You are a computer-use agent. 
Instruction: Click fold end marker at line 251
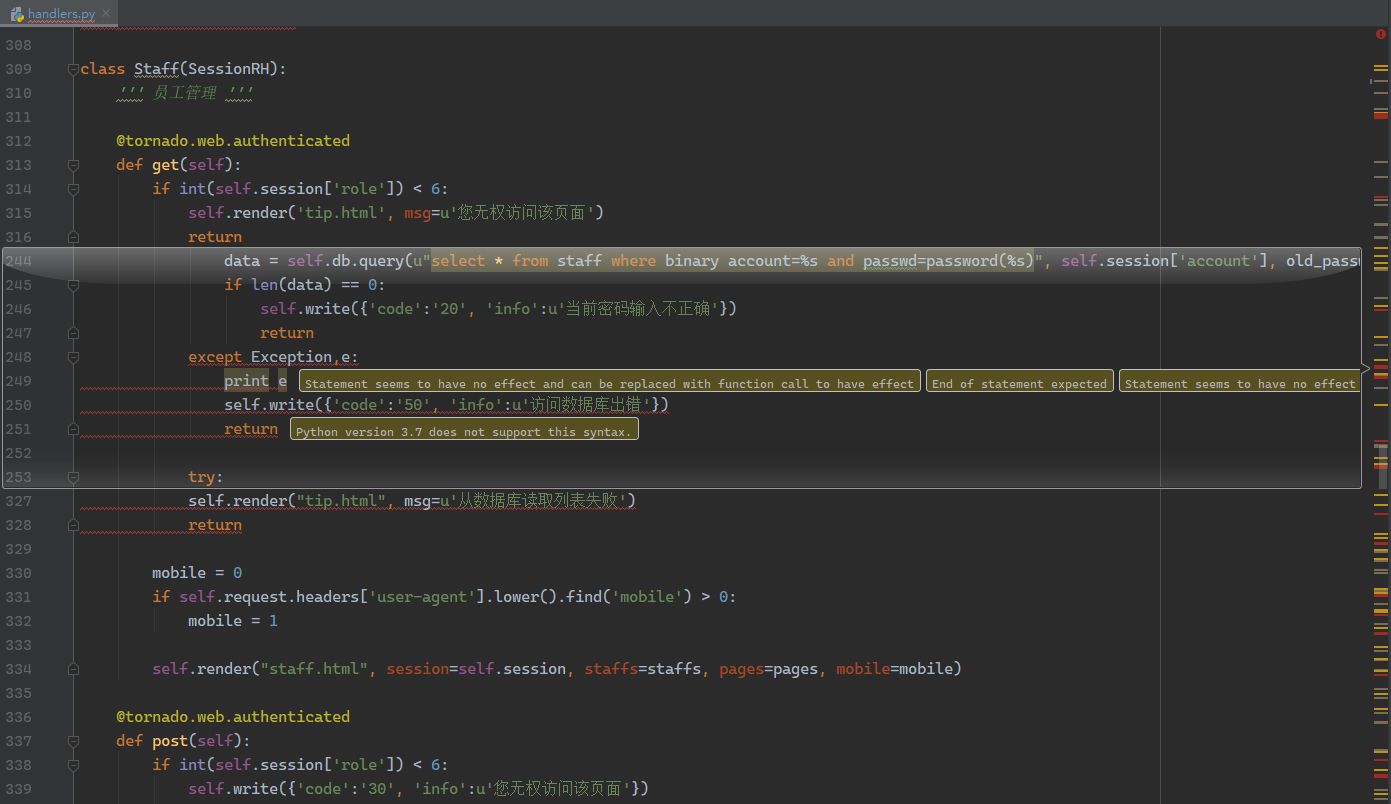[73, 429]
